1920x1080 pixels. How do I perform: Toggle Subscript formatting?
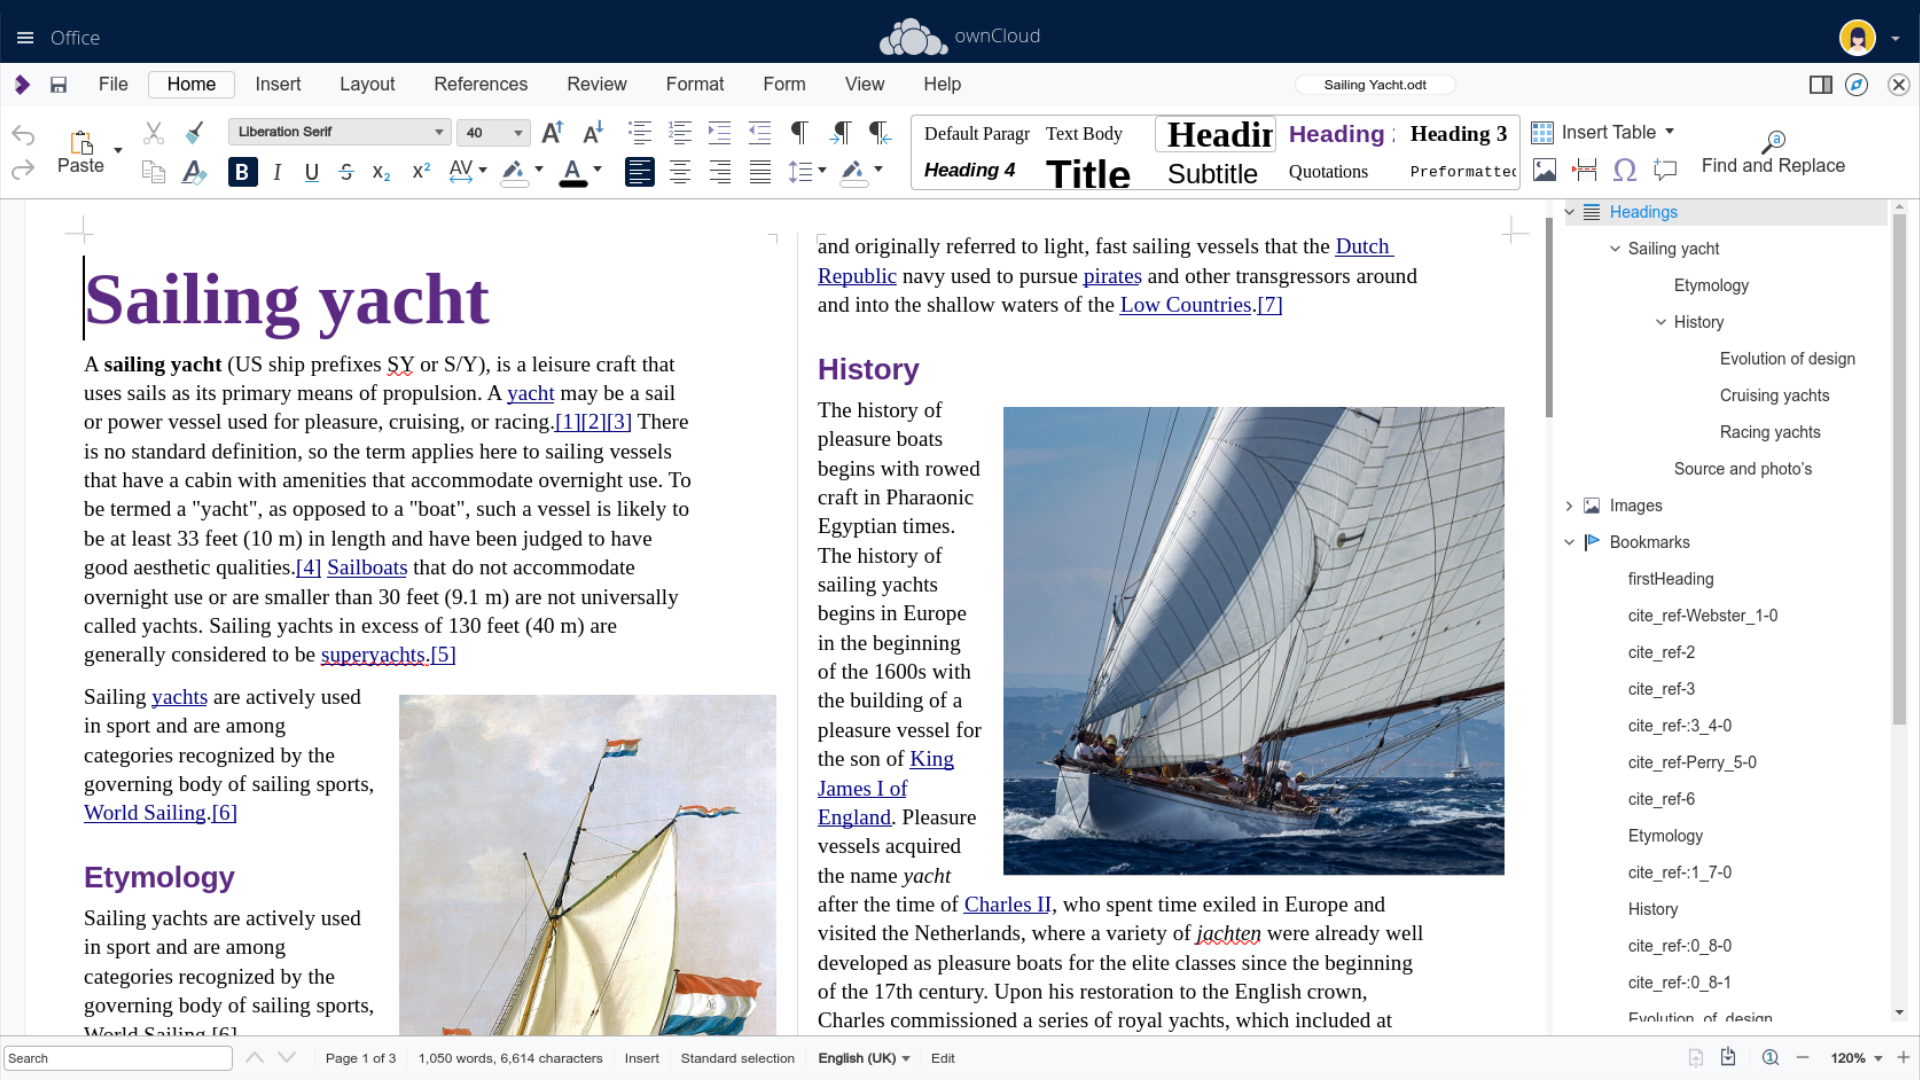pos(381,172)
